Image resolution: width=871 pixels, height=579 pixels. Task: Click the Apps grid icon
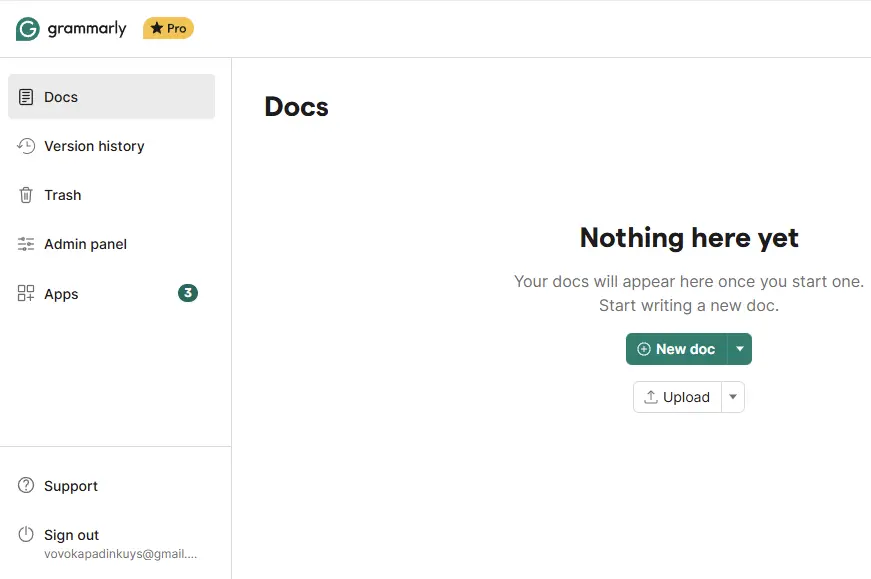tap(26, 293)
